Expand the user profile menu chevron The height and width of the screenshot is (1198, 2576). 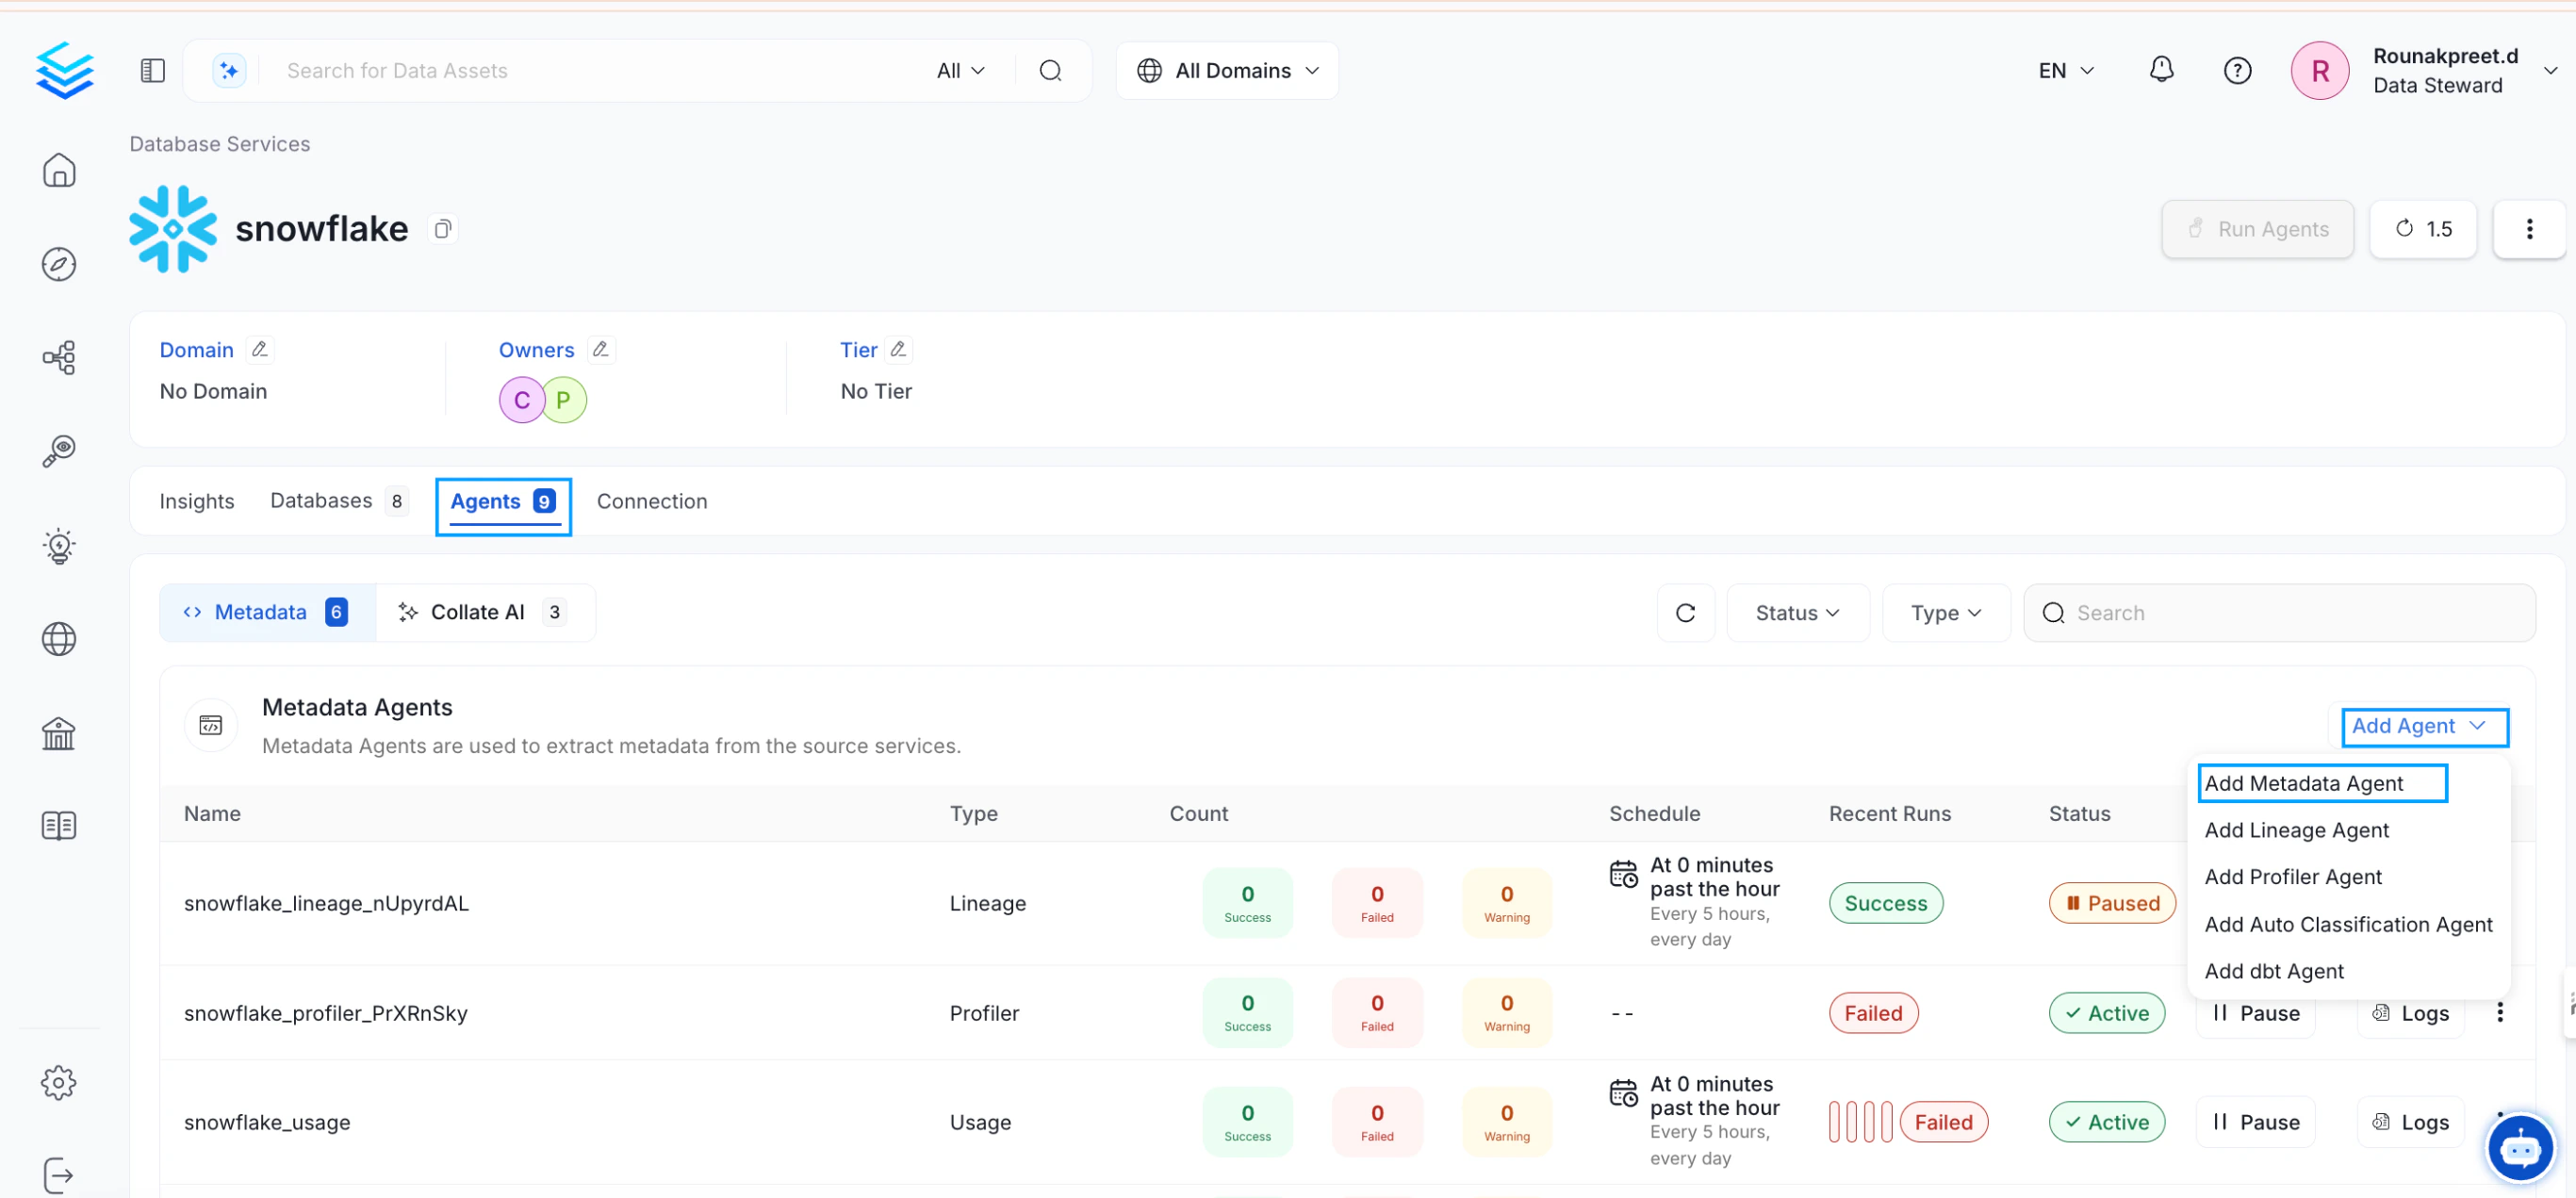(2551, 71)
